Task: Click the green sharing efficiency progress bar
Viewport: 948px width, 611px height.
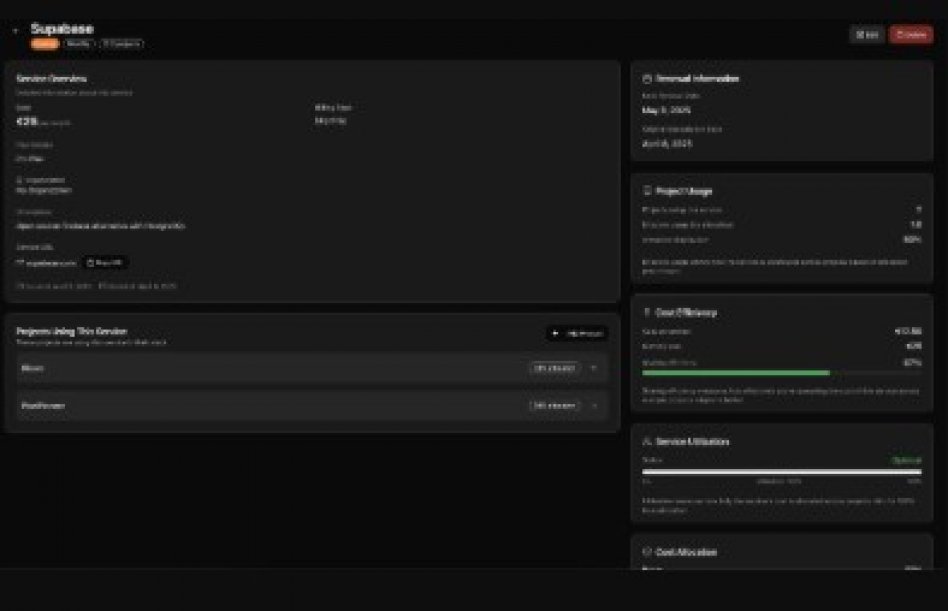Action: 736,373
